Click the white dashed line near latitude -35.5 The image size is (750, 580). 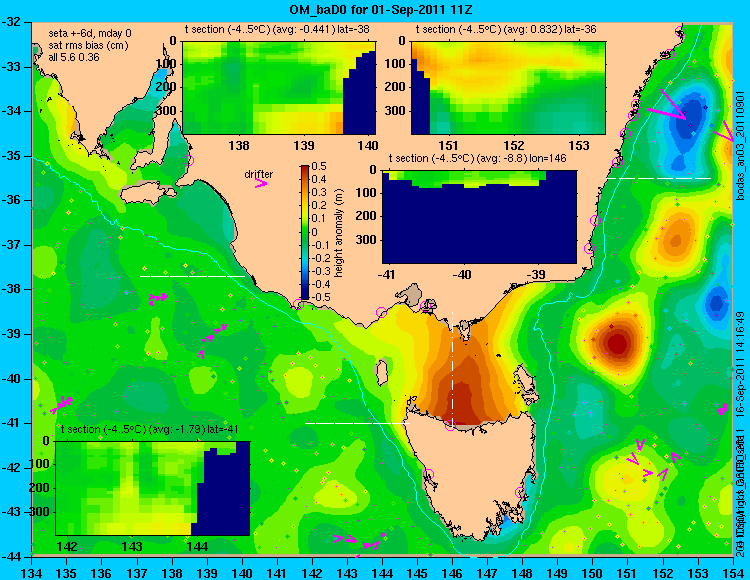click(x=659, y=178)
